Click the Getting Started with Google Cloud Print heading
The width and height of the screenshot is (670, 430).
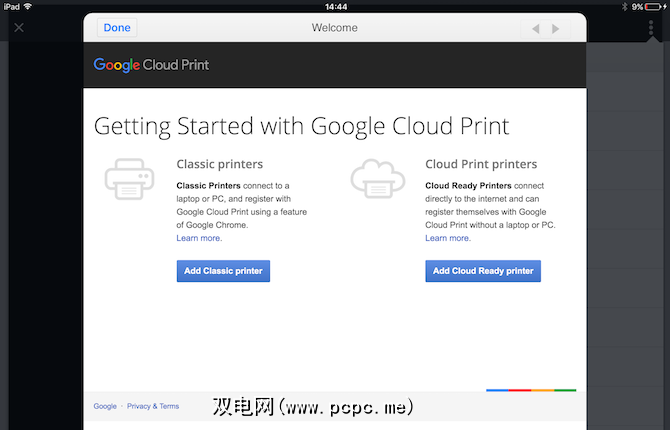(x=301, y=126)
